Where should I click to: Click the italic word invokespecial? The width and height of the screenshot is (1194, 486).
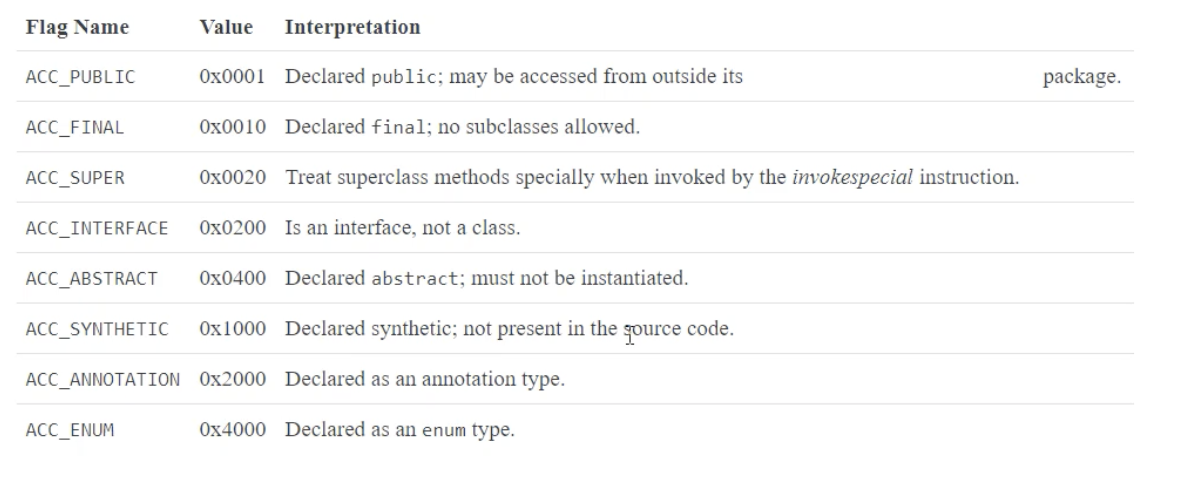852,178
